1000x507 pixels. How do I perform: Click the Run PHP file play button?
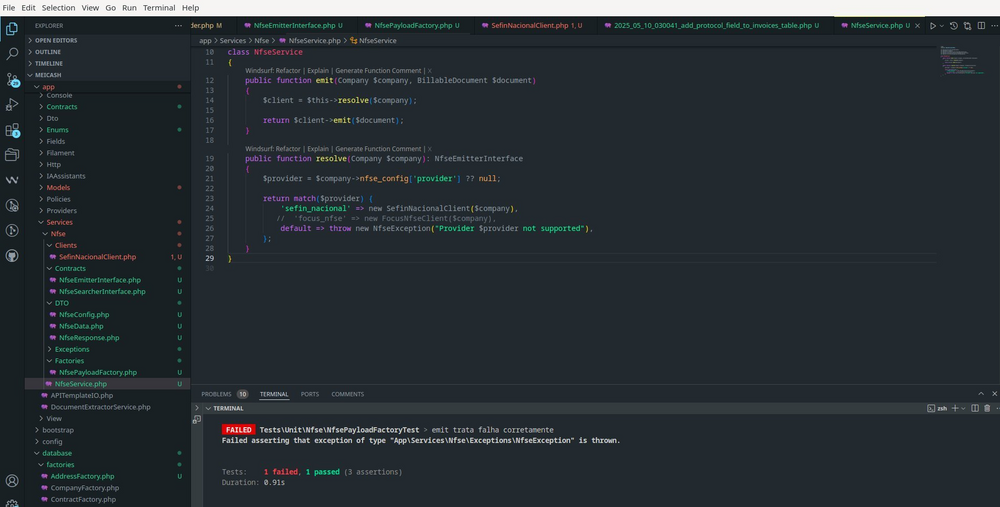[933, 25]
